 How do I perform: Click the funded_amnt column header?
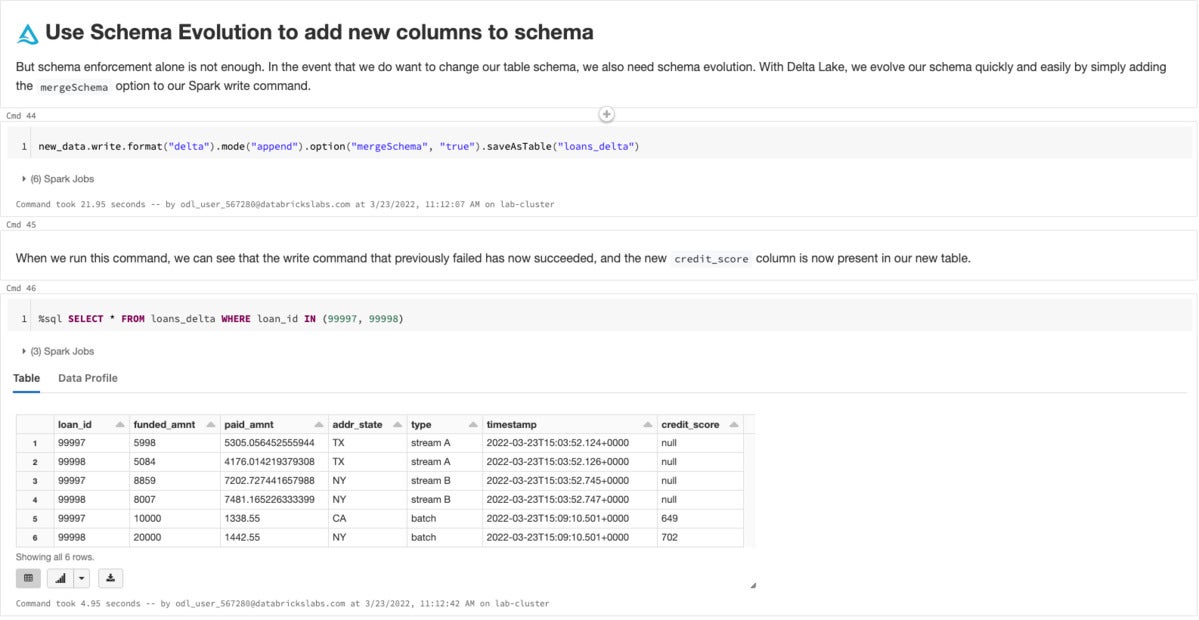click(164, 424)
